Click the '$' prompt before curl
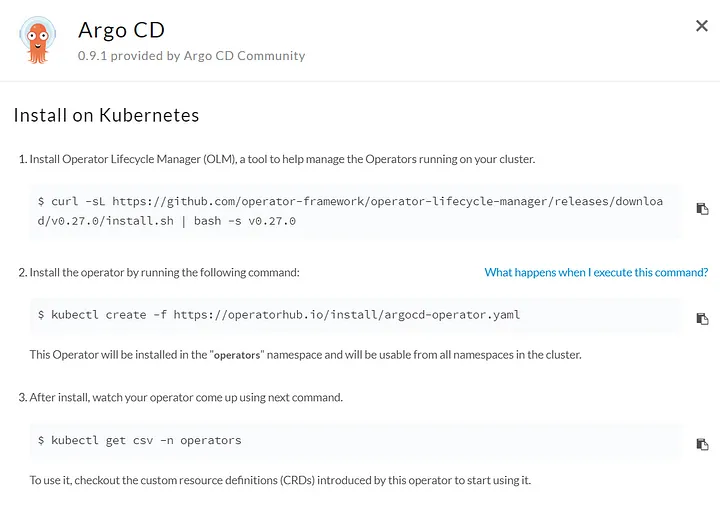Viewport: 720px width, 512px height. pos(41,202)
